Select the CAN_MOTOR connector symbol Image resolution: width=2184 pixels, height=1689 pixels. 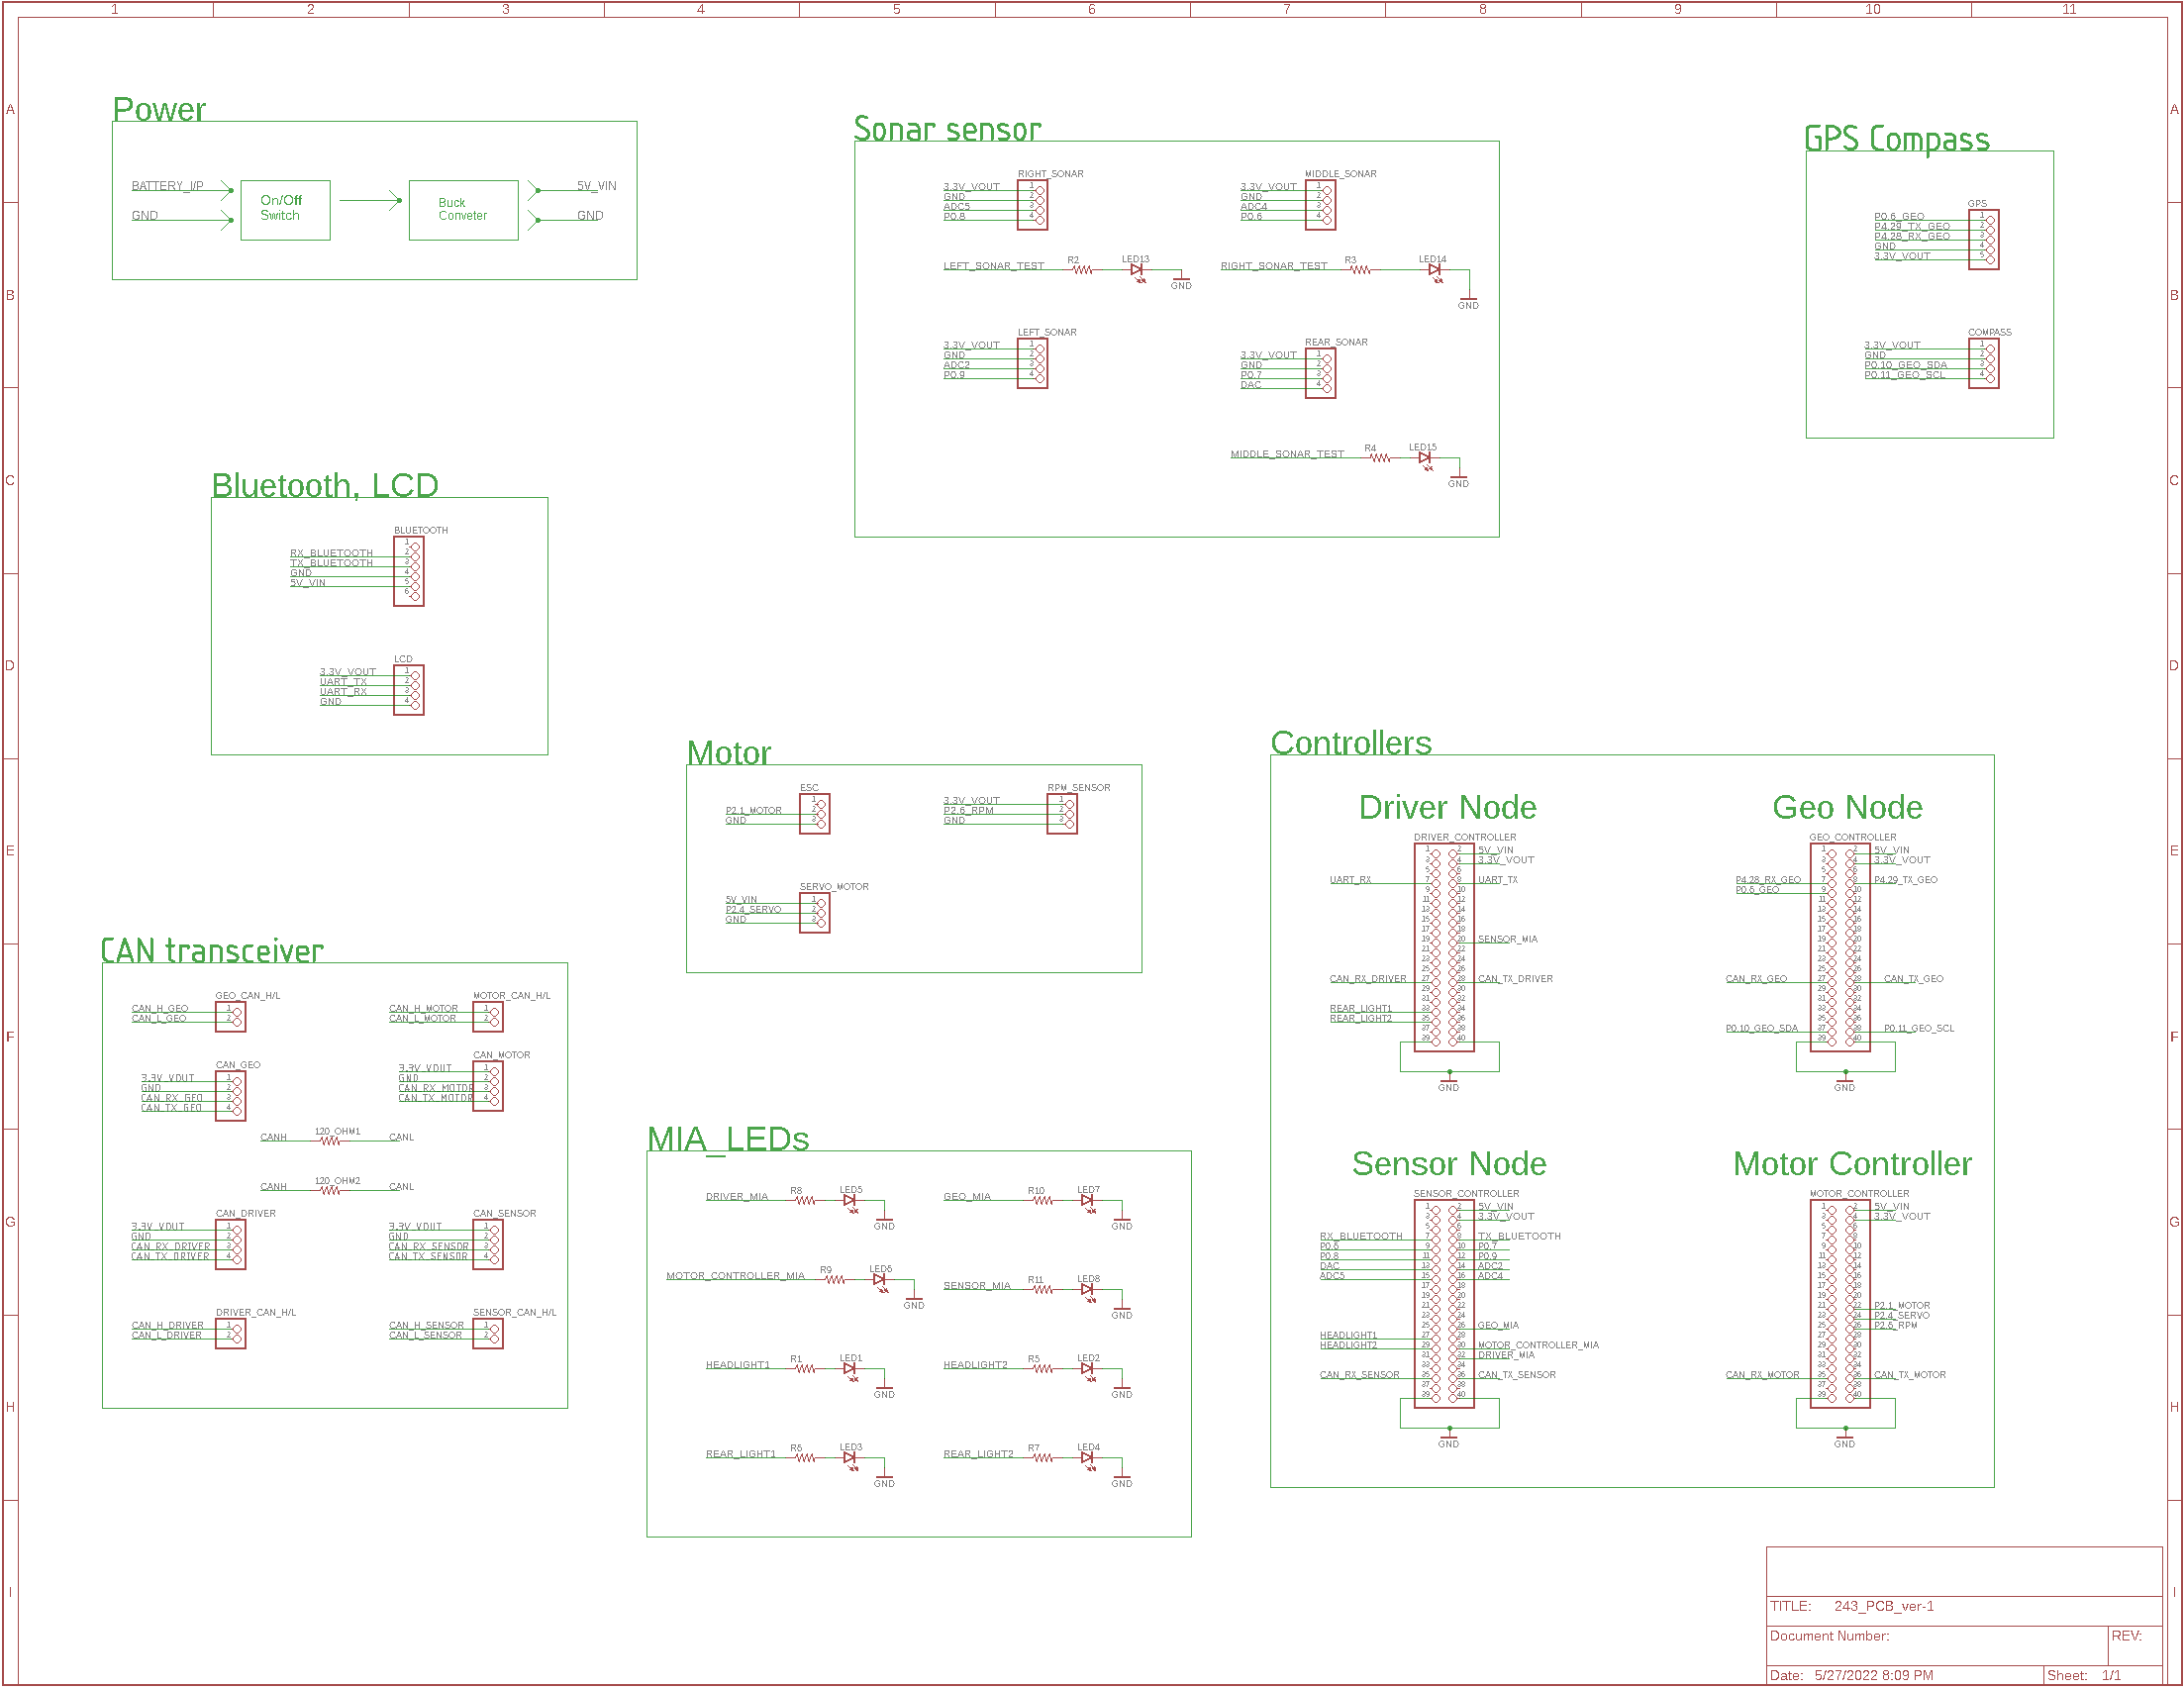[x=488, y=1086]
